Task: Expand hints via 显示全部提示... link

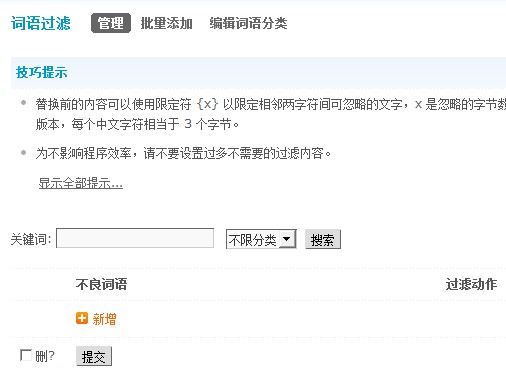Action: (81, 183)
